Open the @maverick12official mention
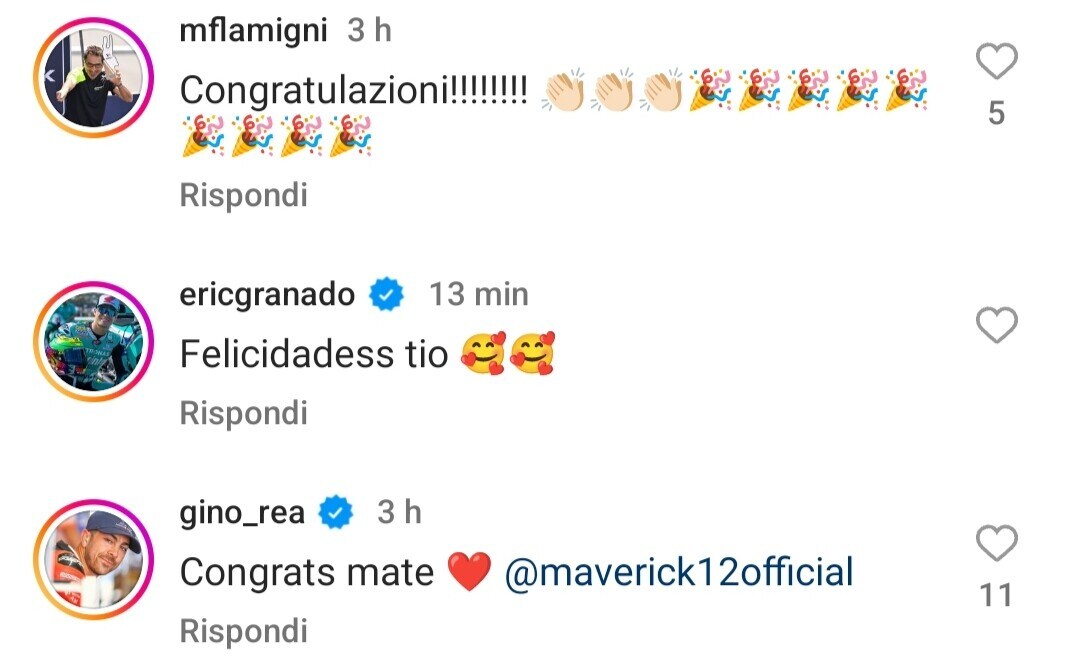The height and width of the screenshot is (668, 1080). coord(679,572)
